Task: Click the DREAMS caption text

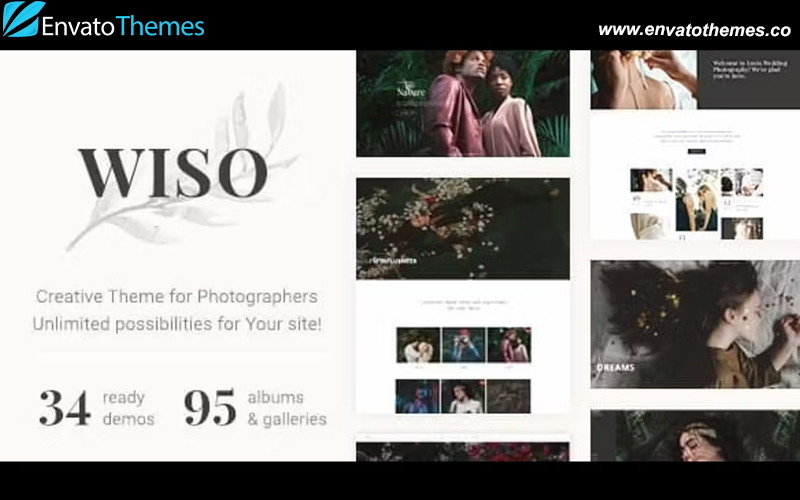Action: click(615, 367)
